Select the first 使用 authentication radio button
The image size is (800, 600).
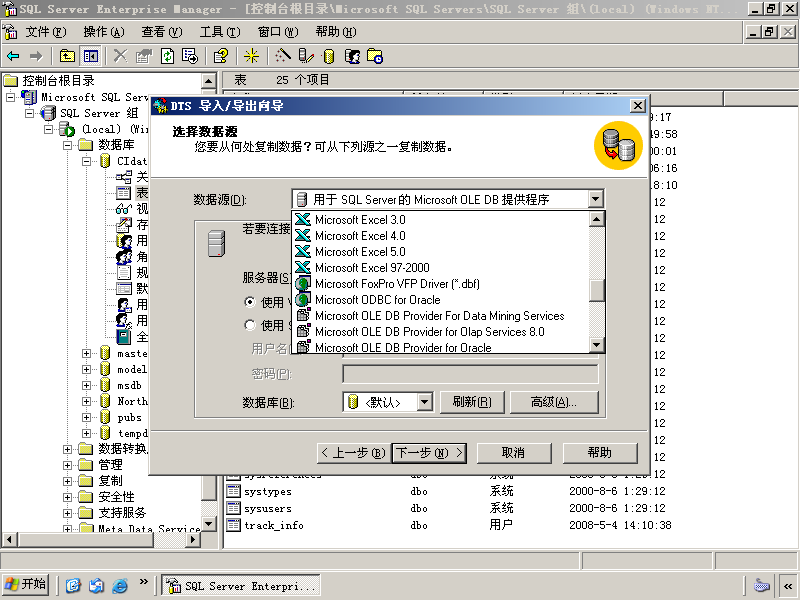pos(249,302)
